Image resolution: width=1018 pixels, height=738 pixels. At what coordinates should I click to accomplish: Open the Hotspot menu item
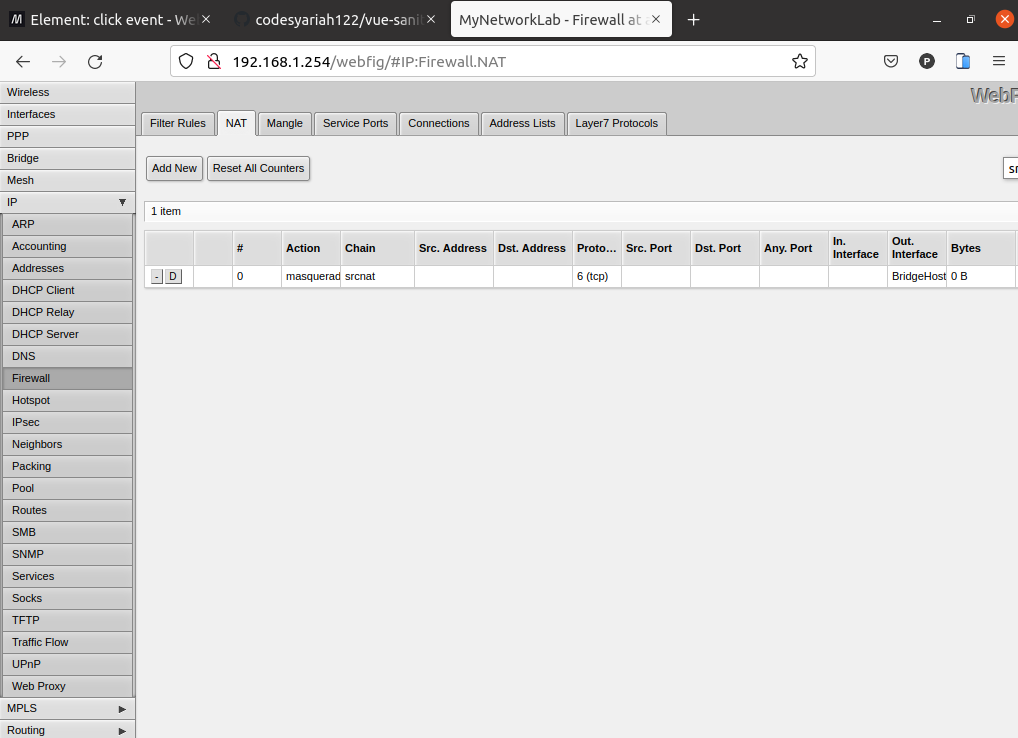[68, 400]
